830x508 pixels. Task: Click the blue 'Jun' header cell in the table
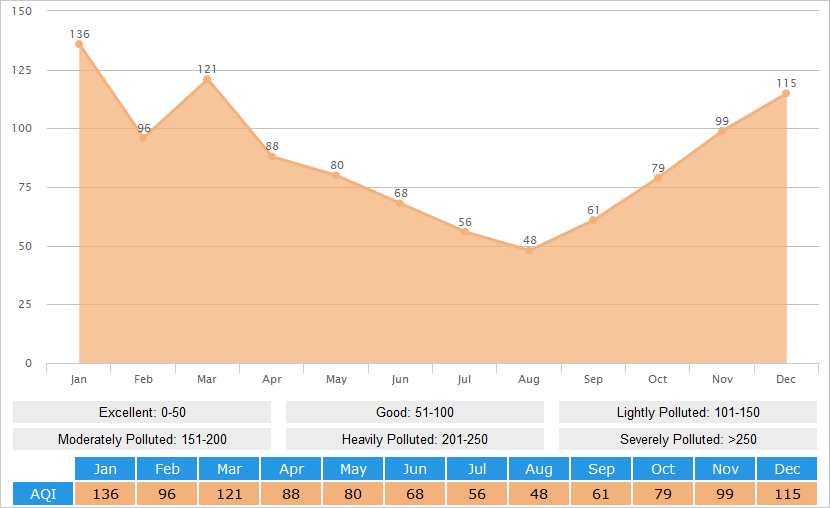pyautogui.click(x=414, y=469)
